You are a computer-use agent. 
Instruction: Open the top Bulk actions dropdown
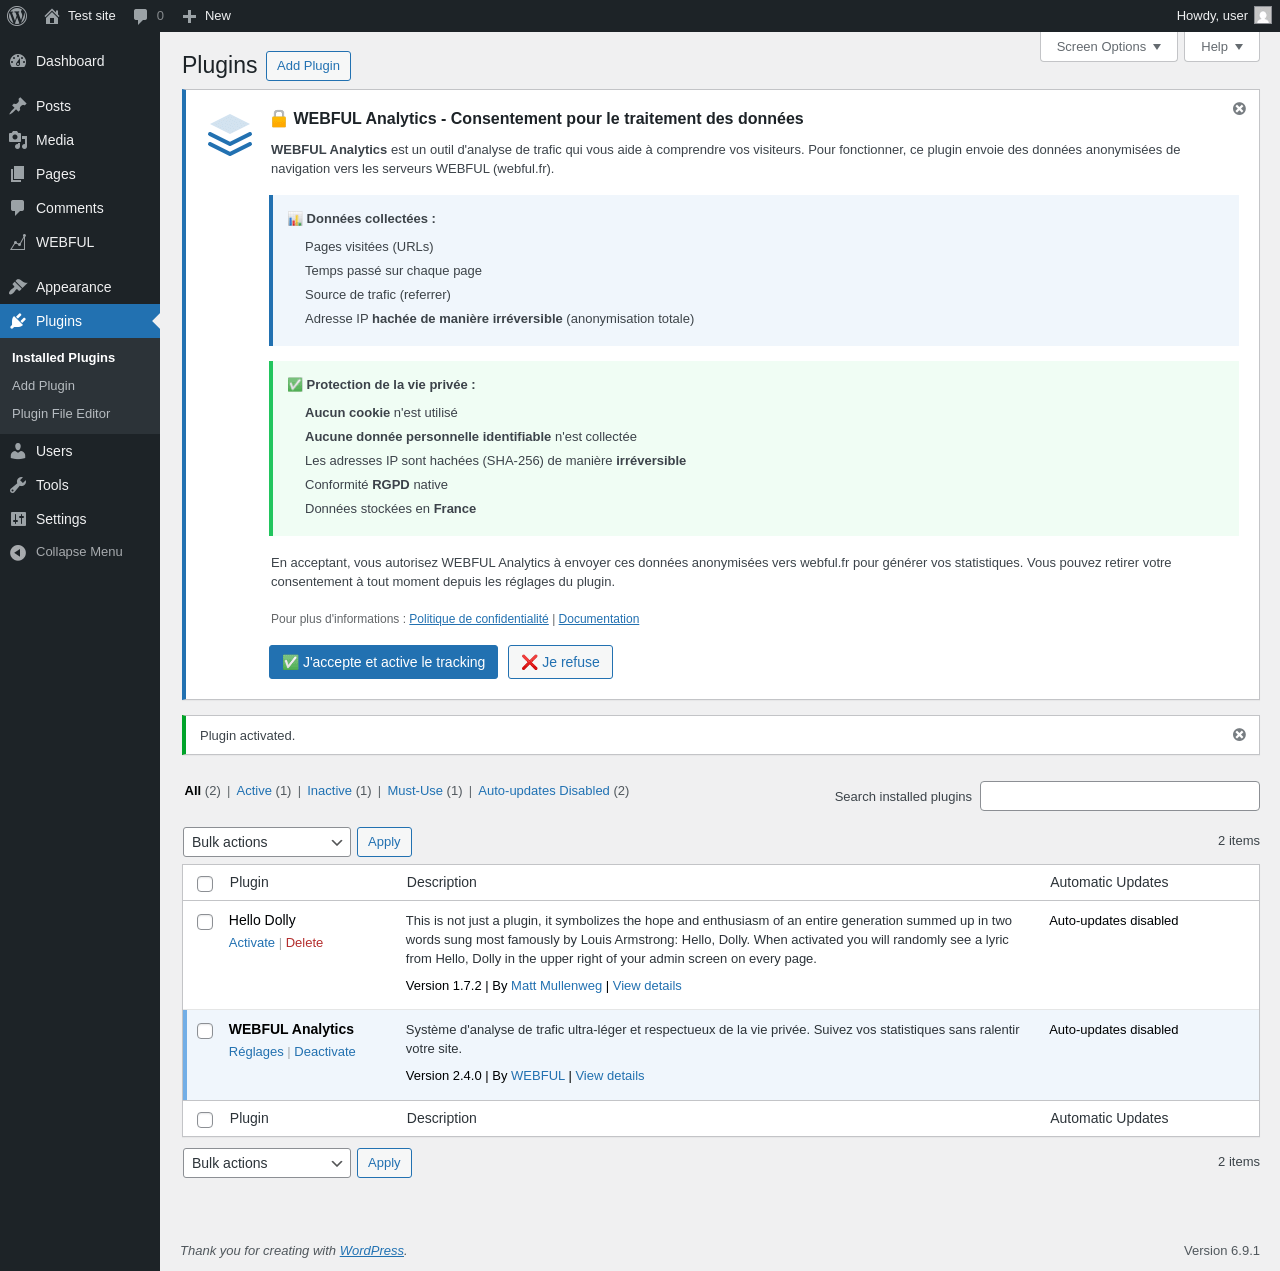tap(267, 842)
